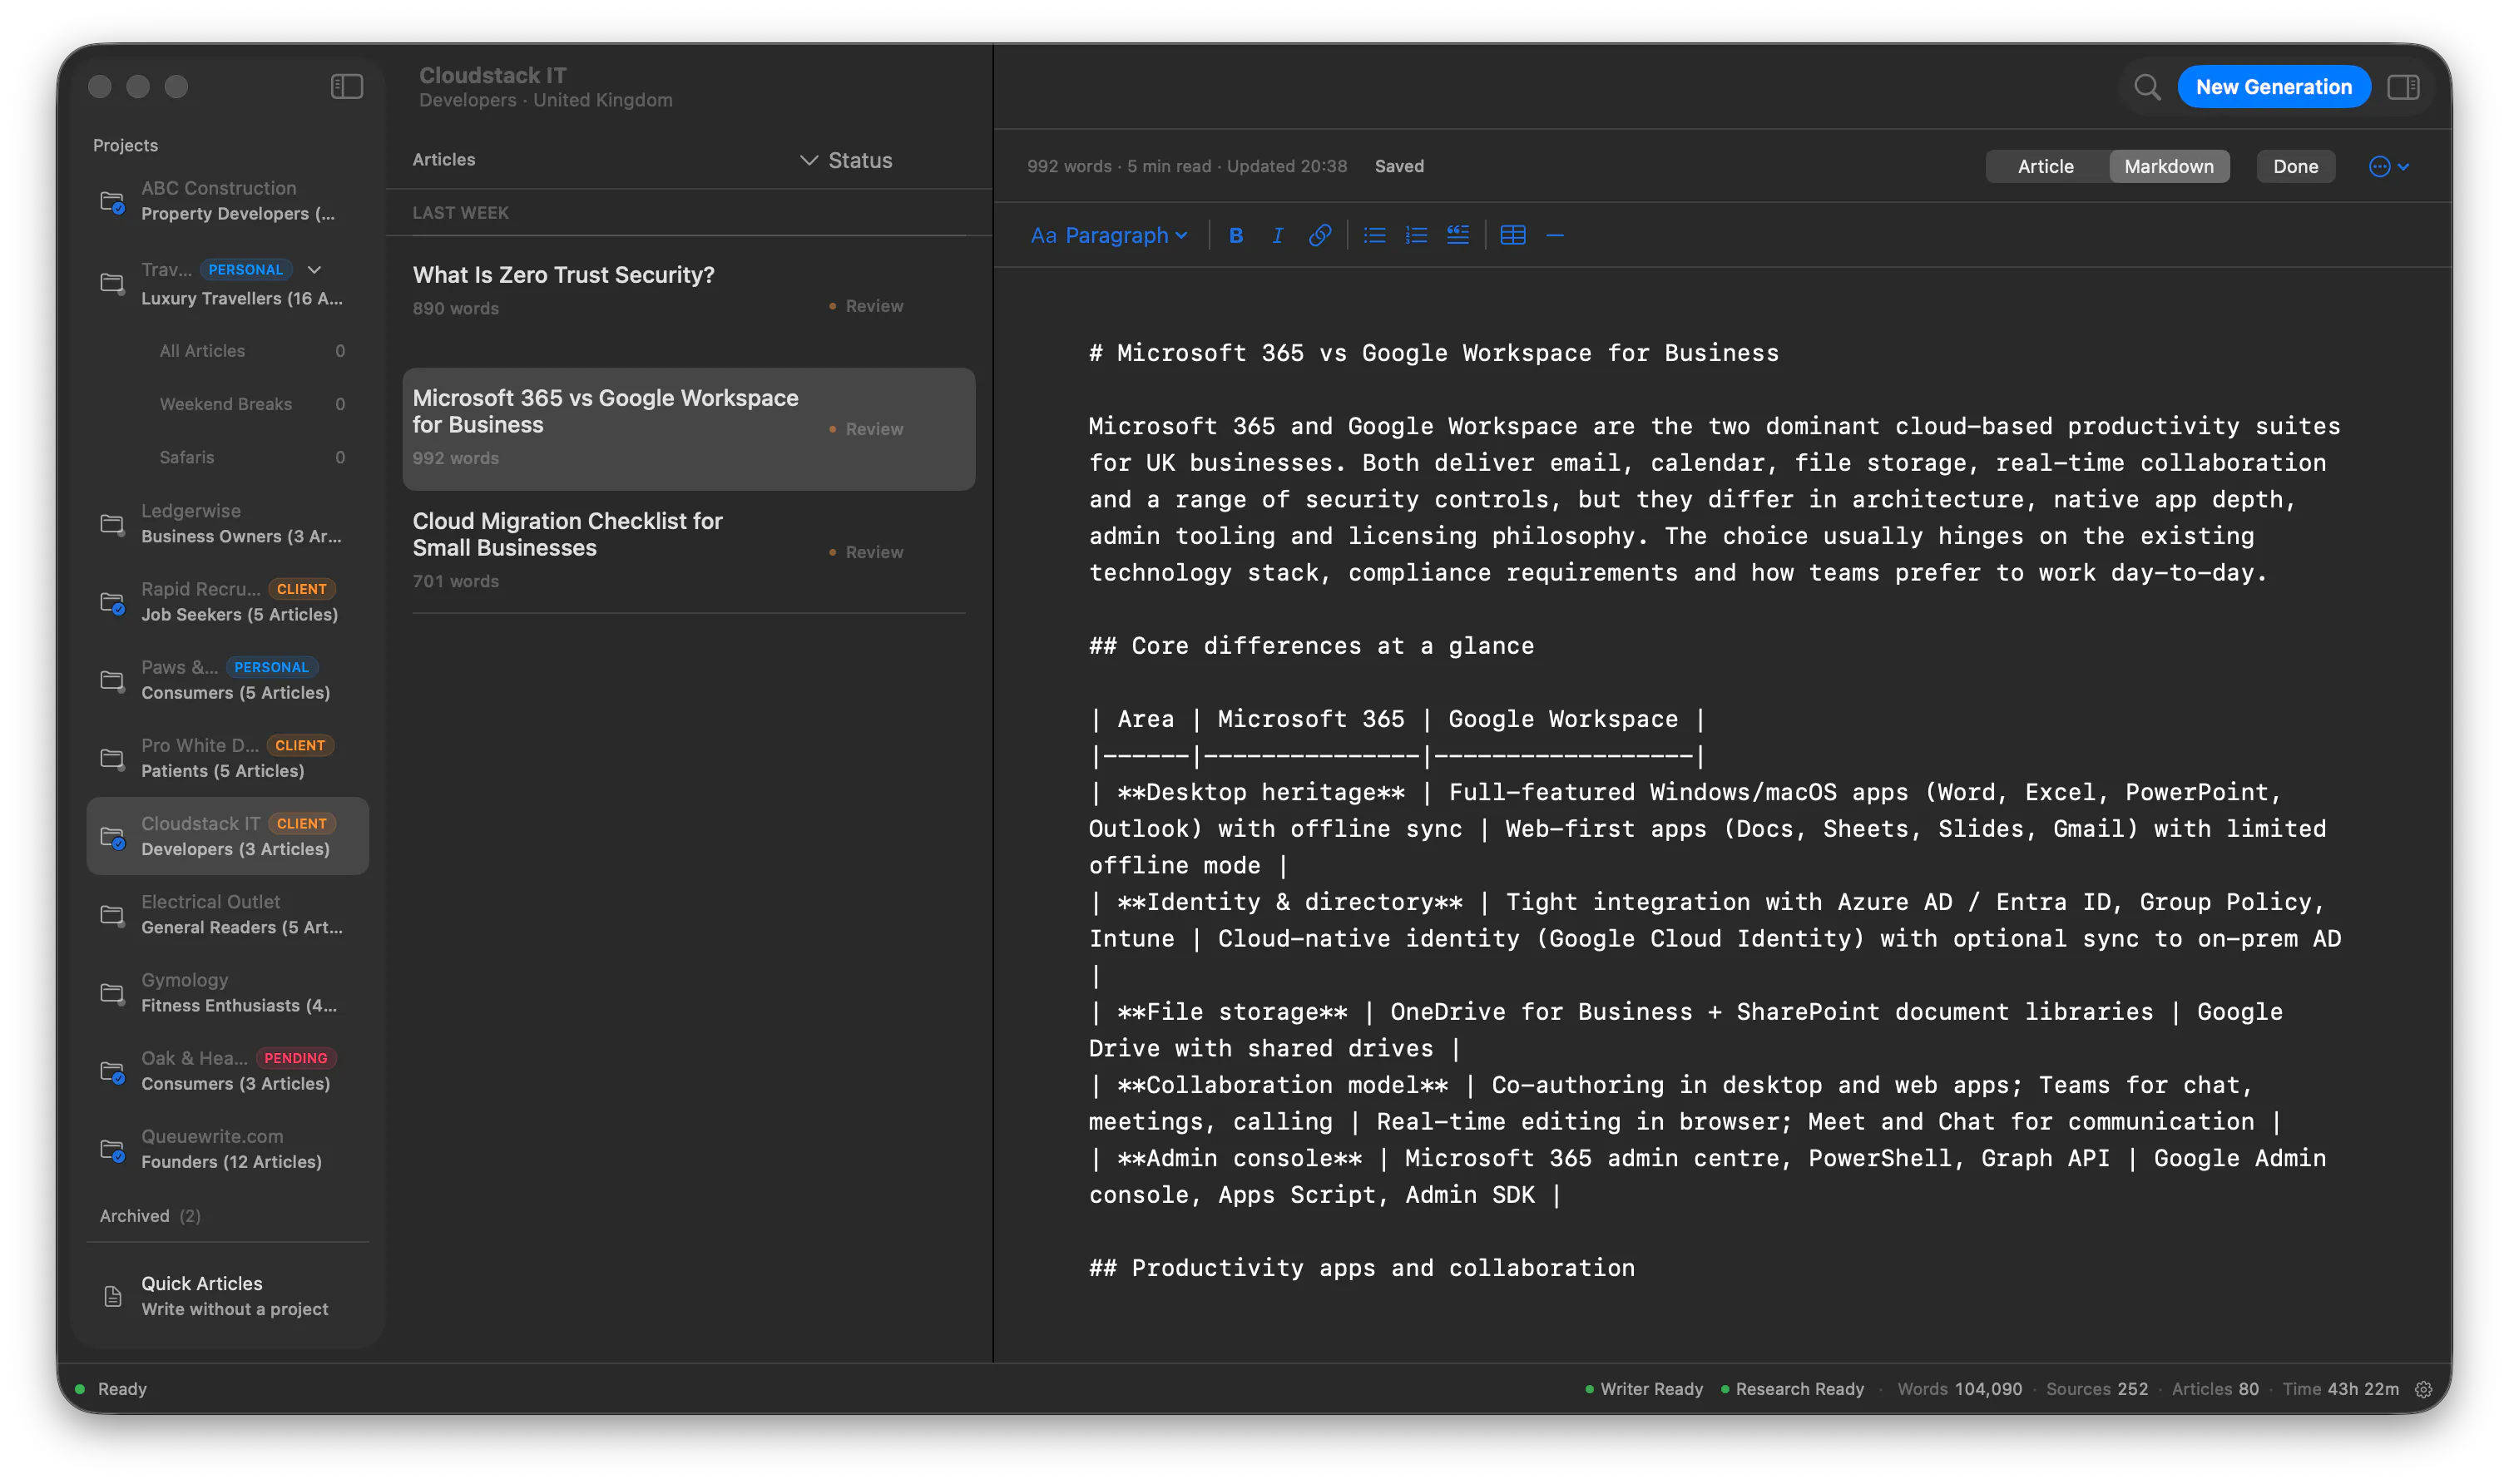The width and height of the screenshot is (2509, 1484).
Task: Insert a table
Action: (x=1513, y=235)
